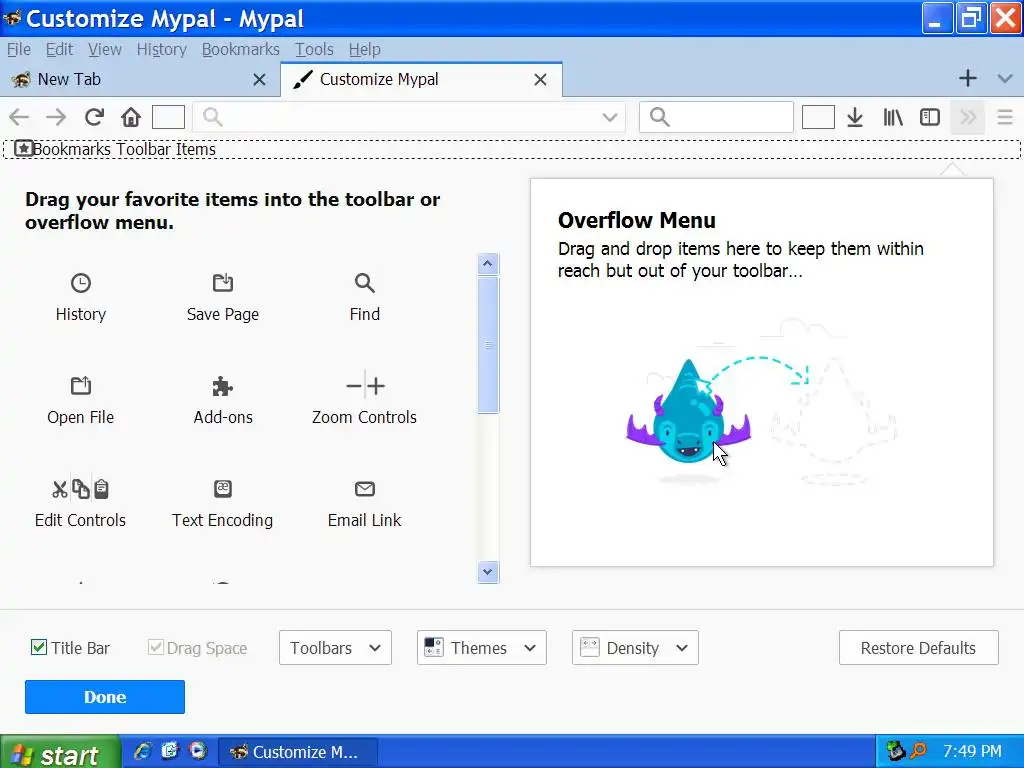
Task: Open the Tools menu
Action: (x=314, y=50)
